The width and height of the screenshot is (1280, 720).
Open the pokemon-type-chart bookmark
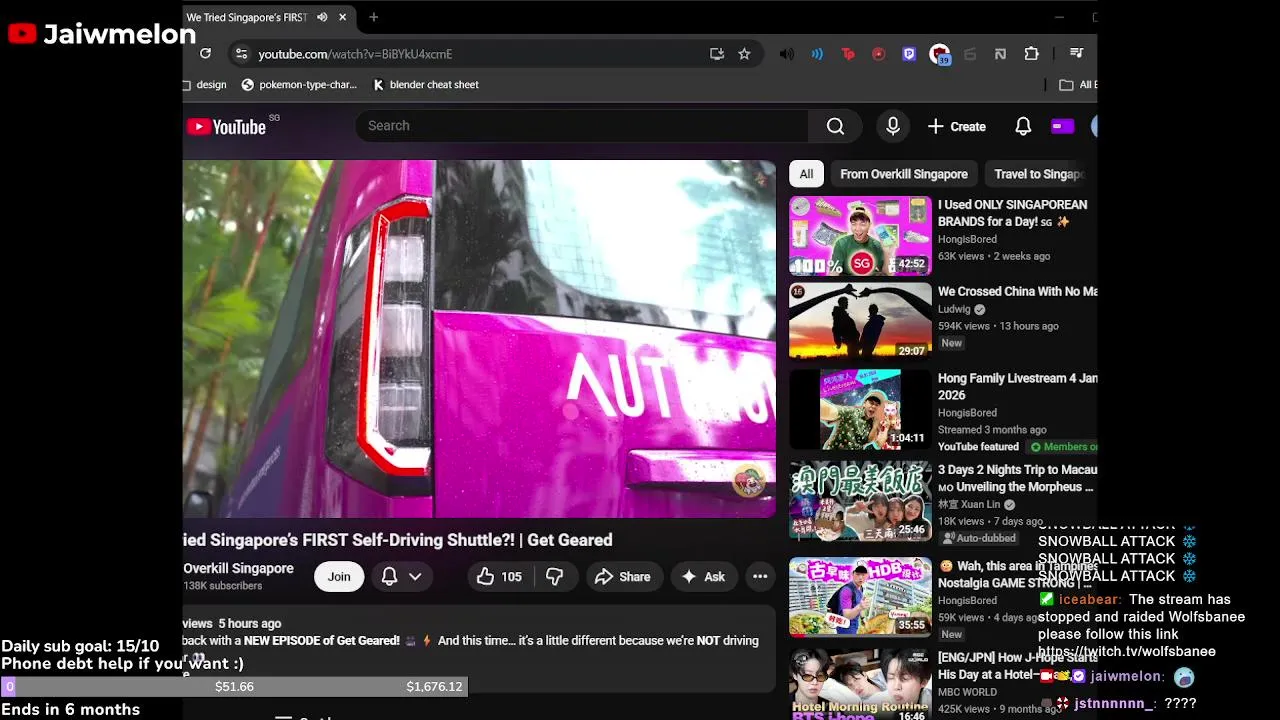[x=299, y=85]
